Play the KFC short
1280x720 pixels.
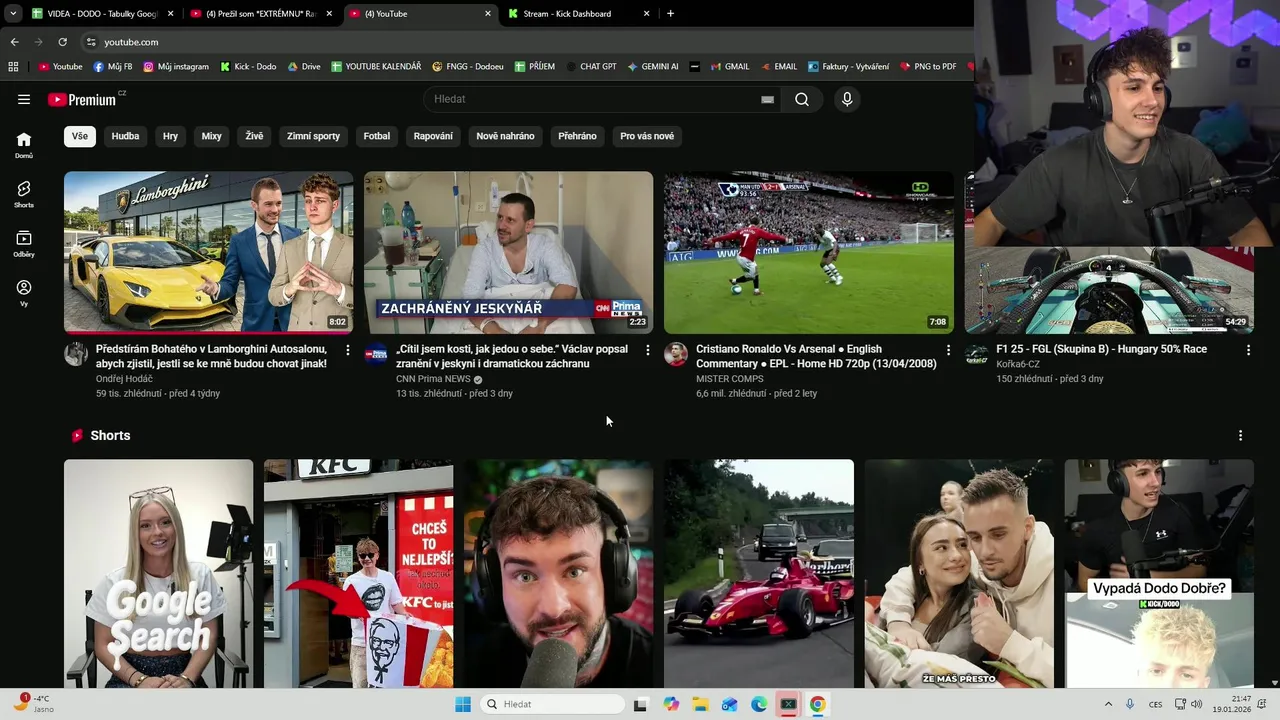pos(358,573)
